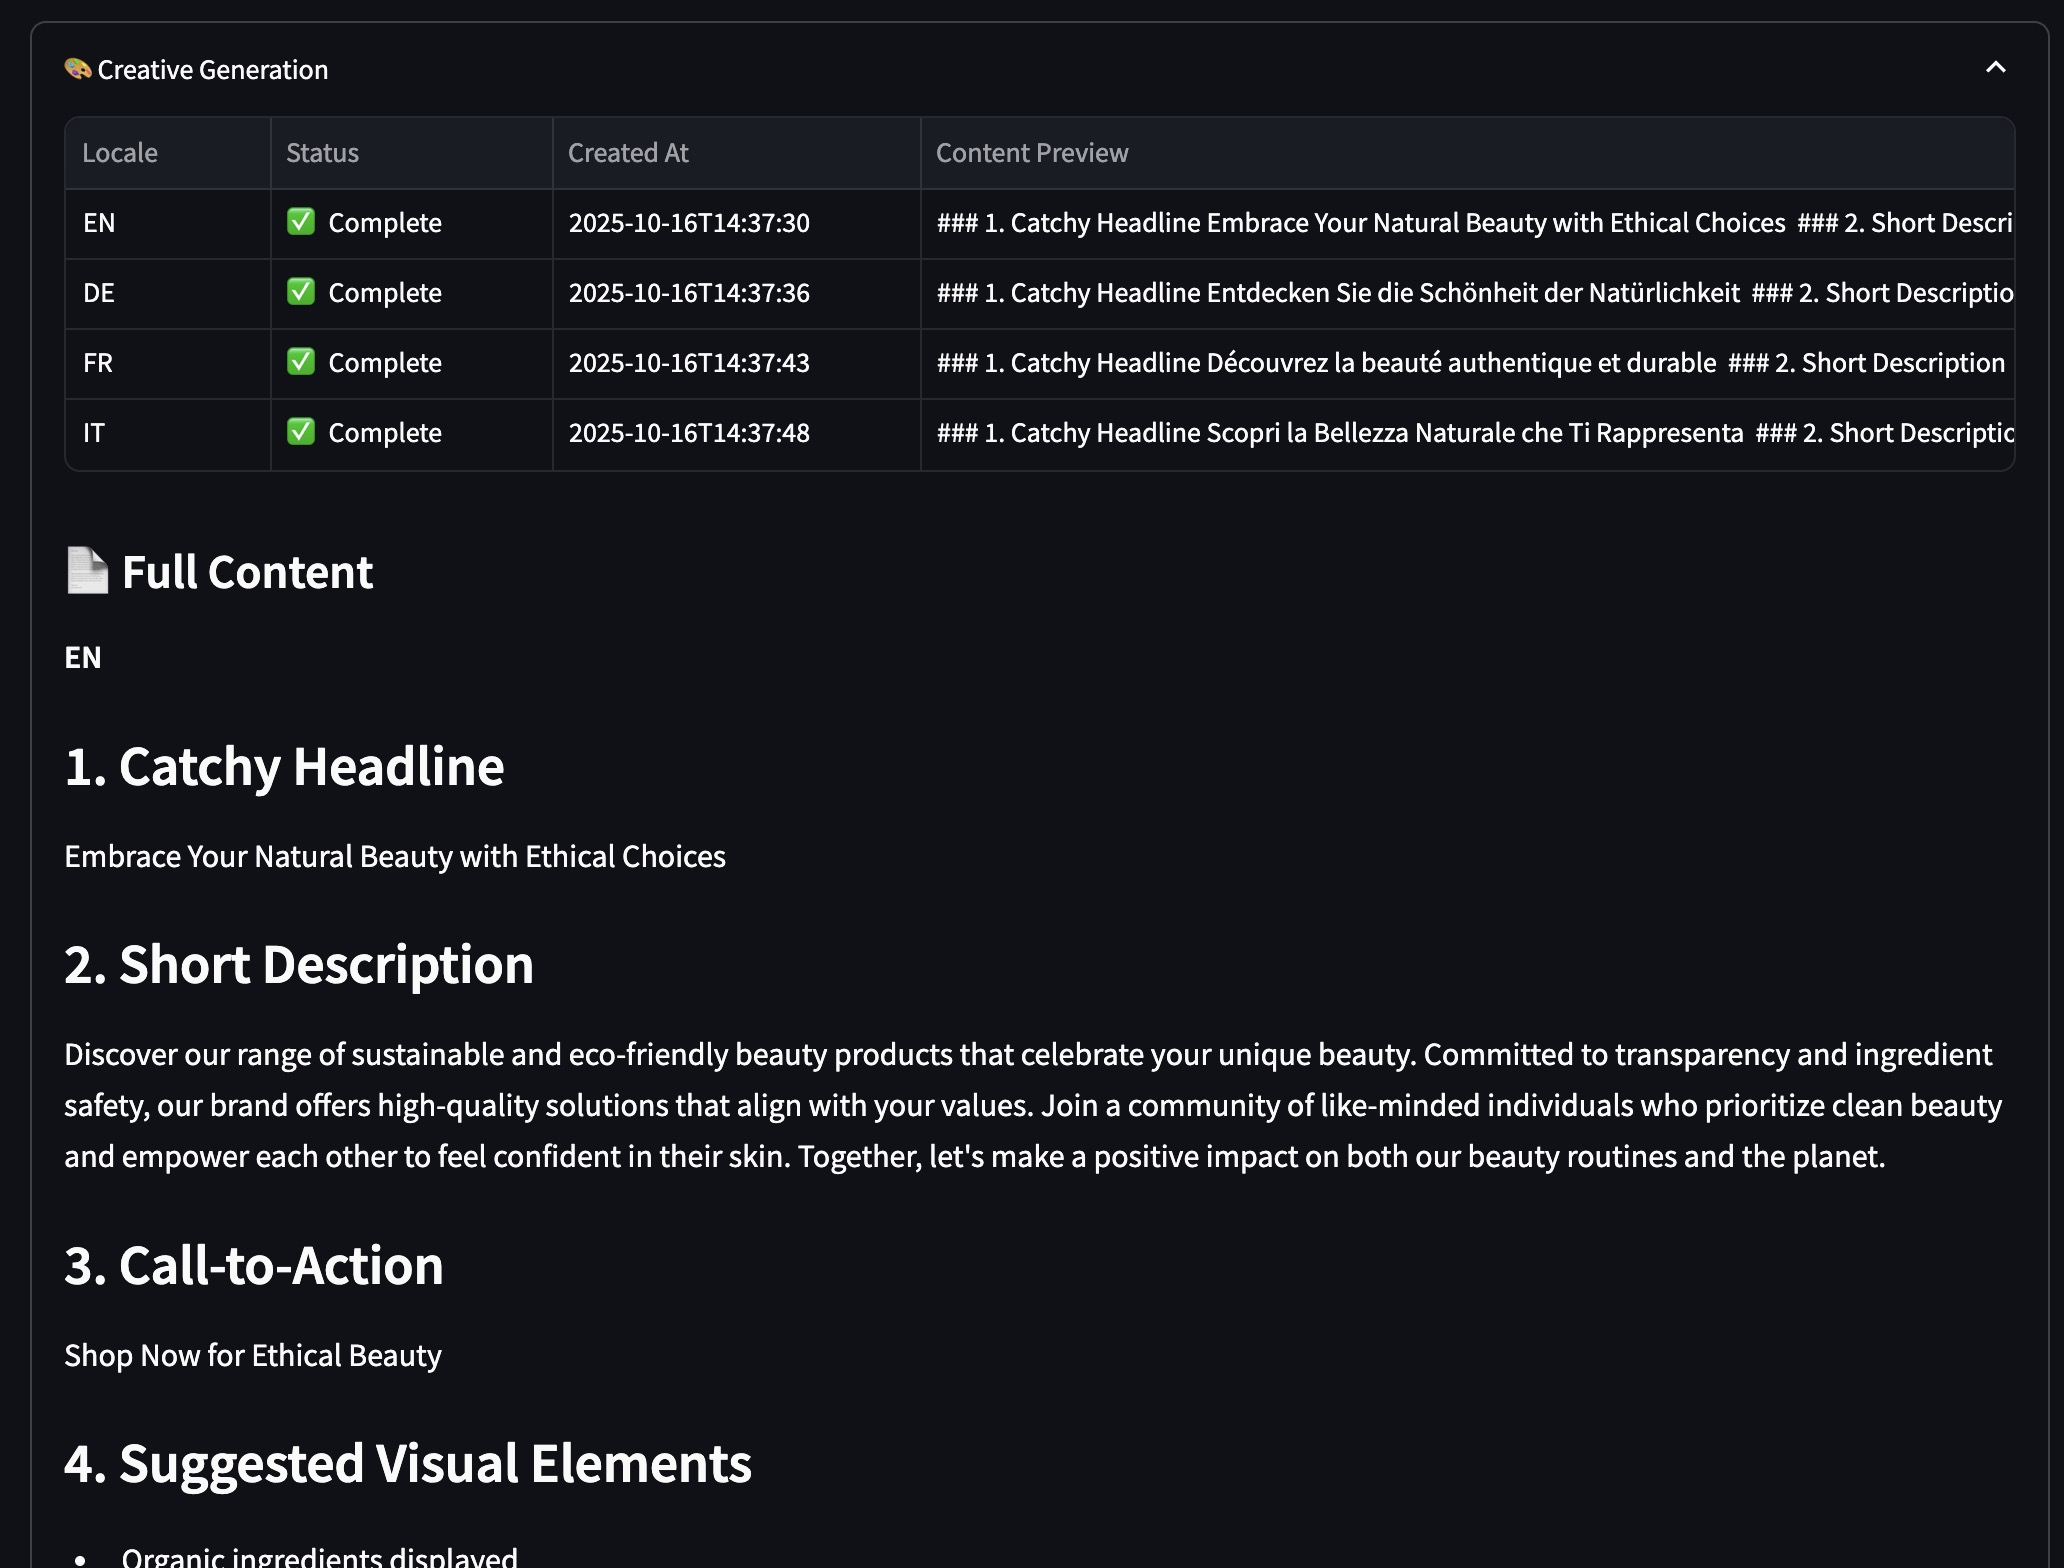2064x1568 pixels.
Task: Click the Shop Now for Ethical Beauty text
Action: (x=253, y=1356)
